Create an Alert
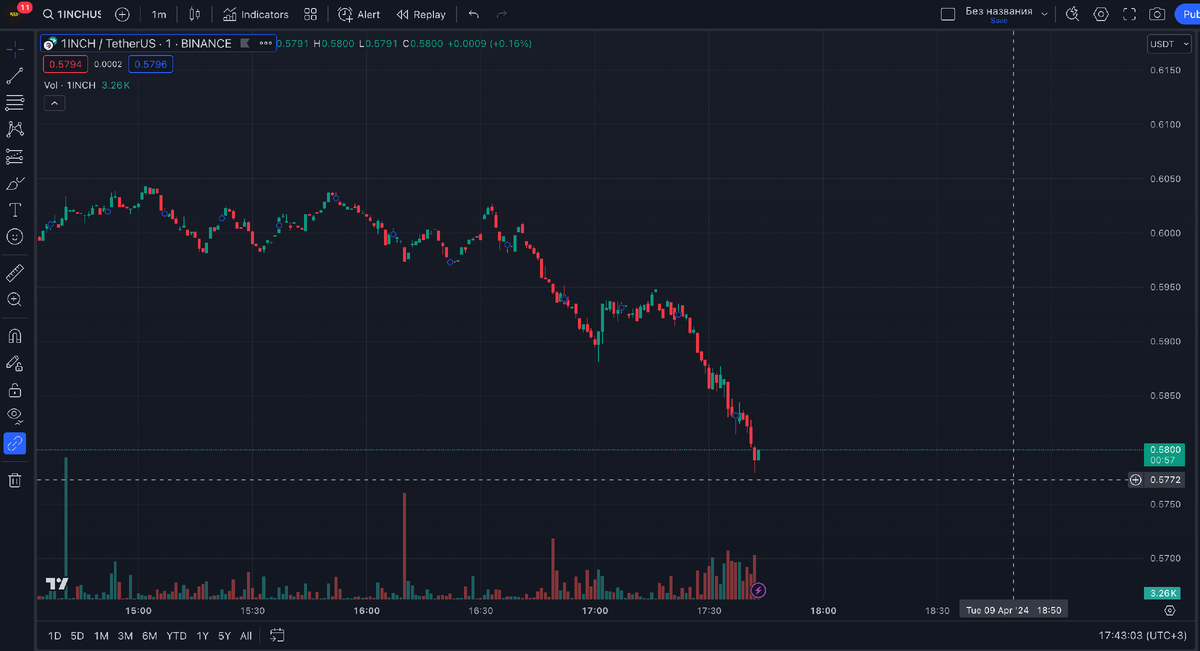The height and width of the screenshot is (651, 1200). click(359, 15)
